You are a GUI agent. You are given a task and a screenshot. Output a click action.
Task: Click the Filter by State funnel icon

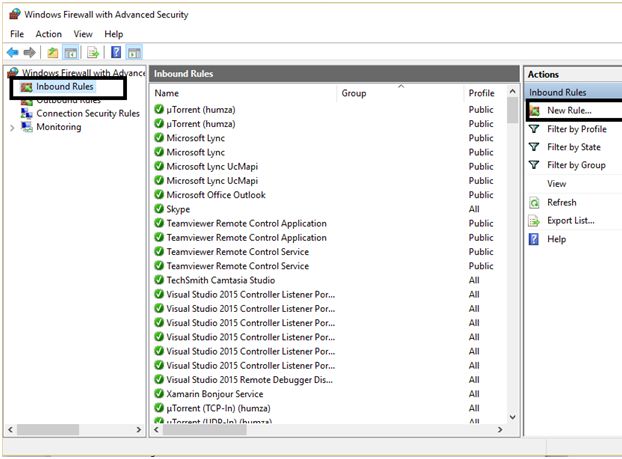(x=534, y=147)
